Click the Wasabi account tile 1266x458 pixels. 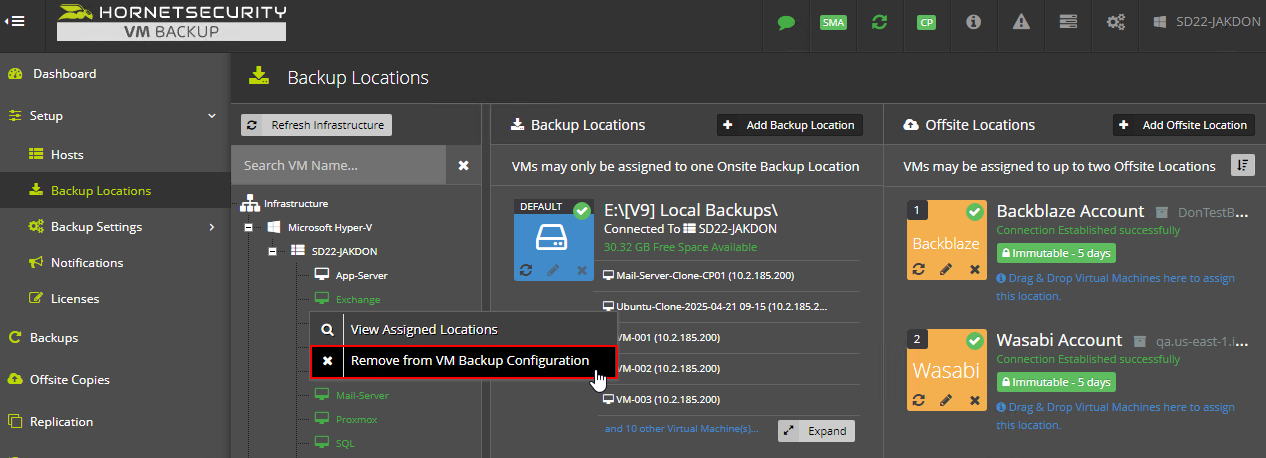[x=946, y=371]
